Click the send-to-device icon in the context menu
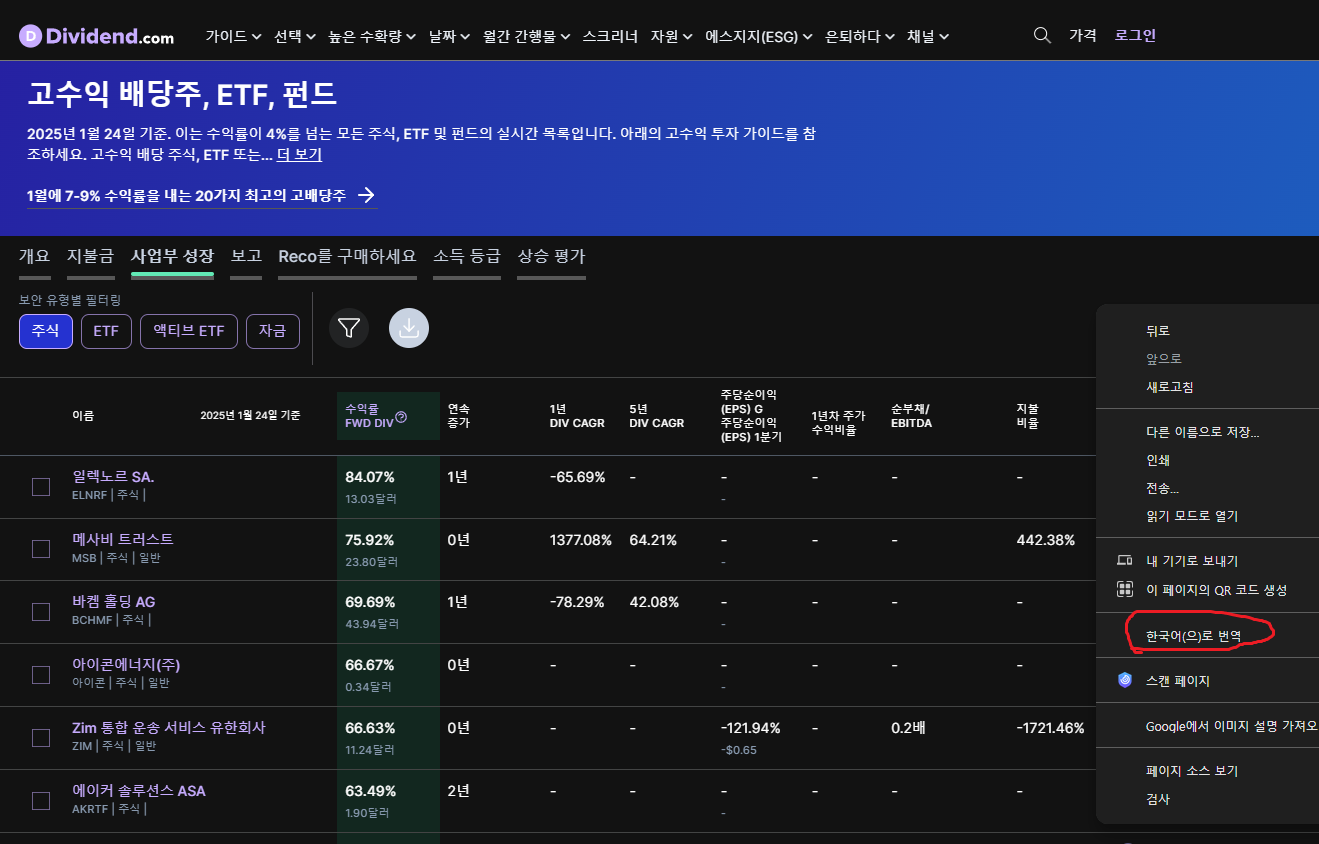1319x844 pixels. tap(1125, 561)
